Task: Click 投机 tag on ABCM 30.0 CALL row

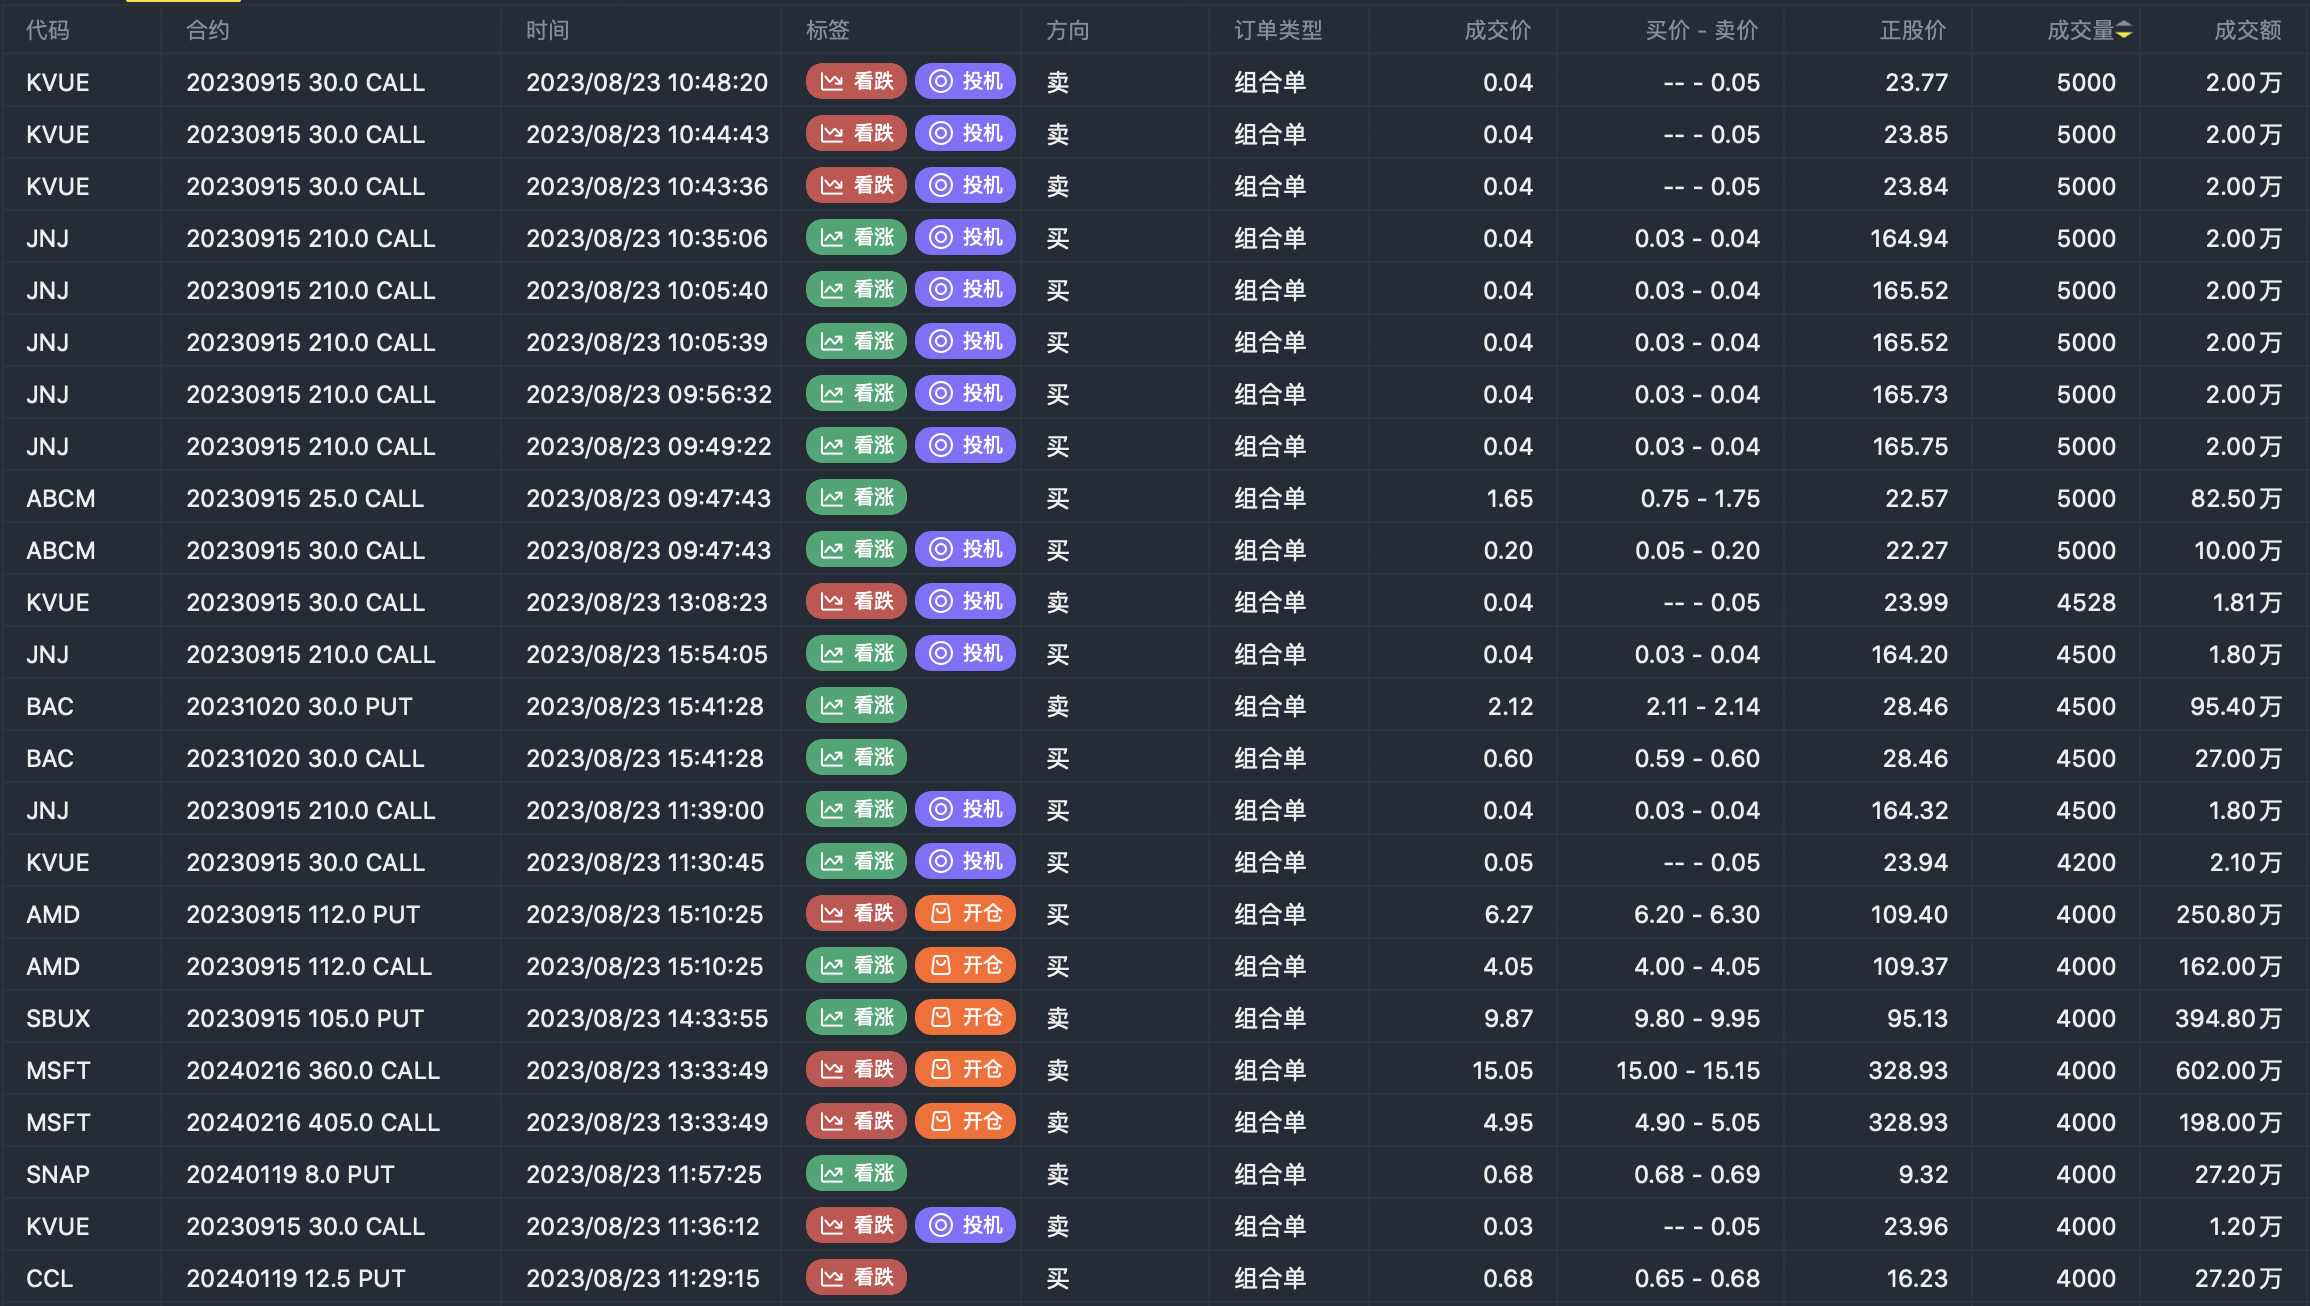Action: (965, 550)
